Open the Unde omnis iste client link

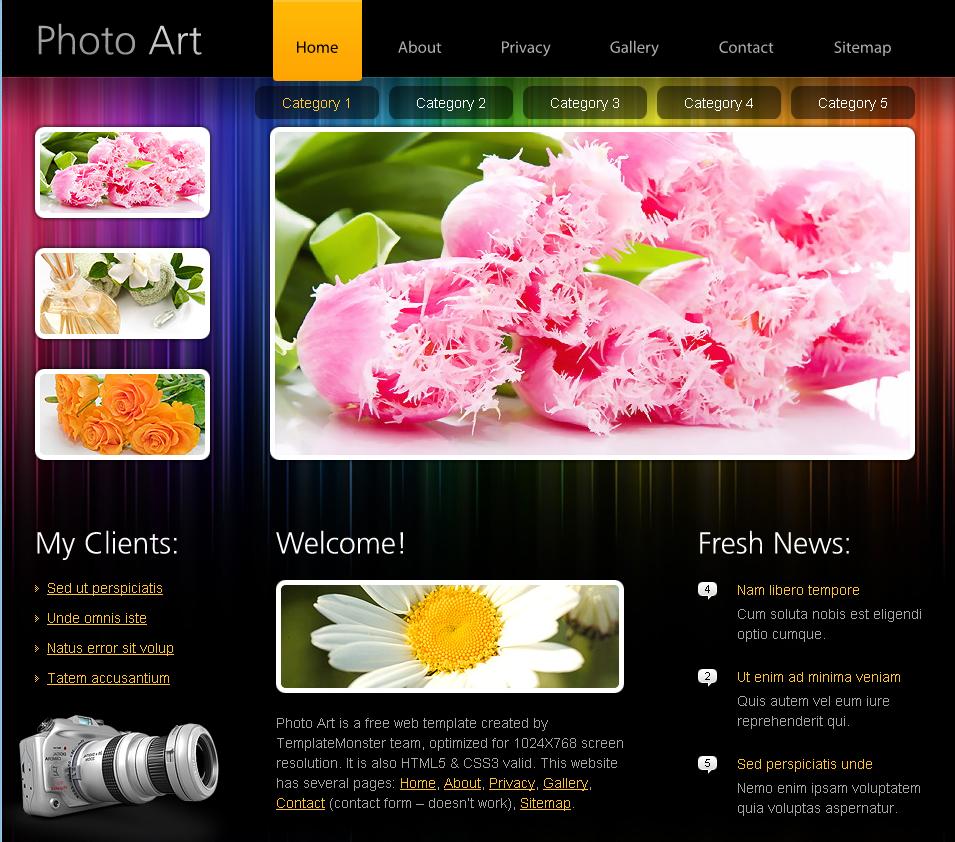[x=97, y=618]
